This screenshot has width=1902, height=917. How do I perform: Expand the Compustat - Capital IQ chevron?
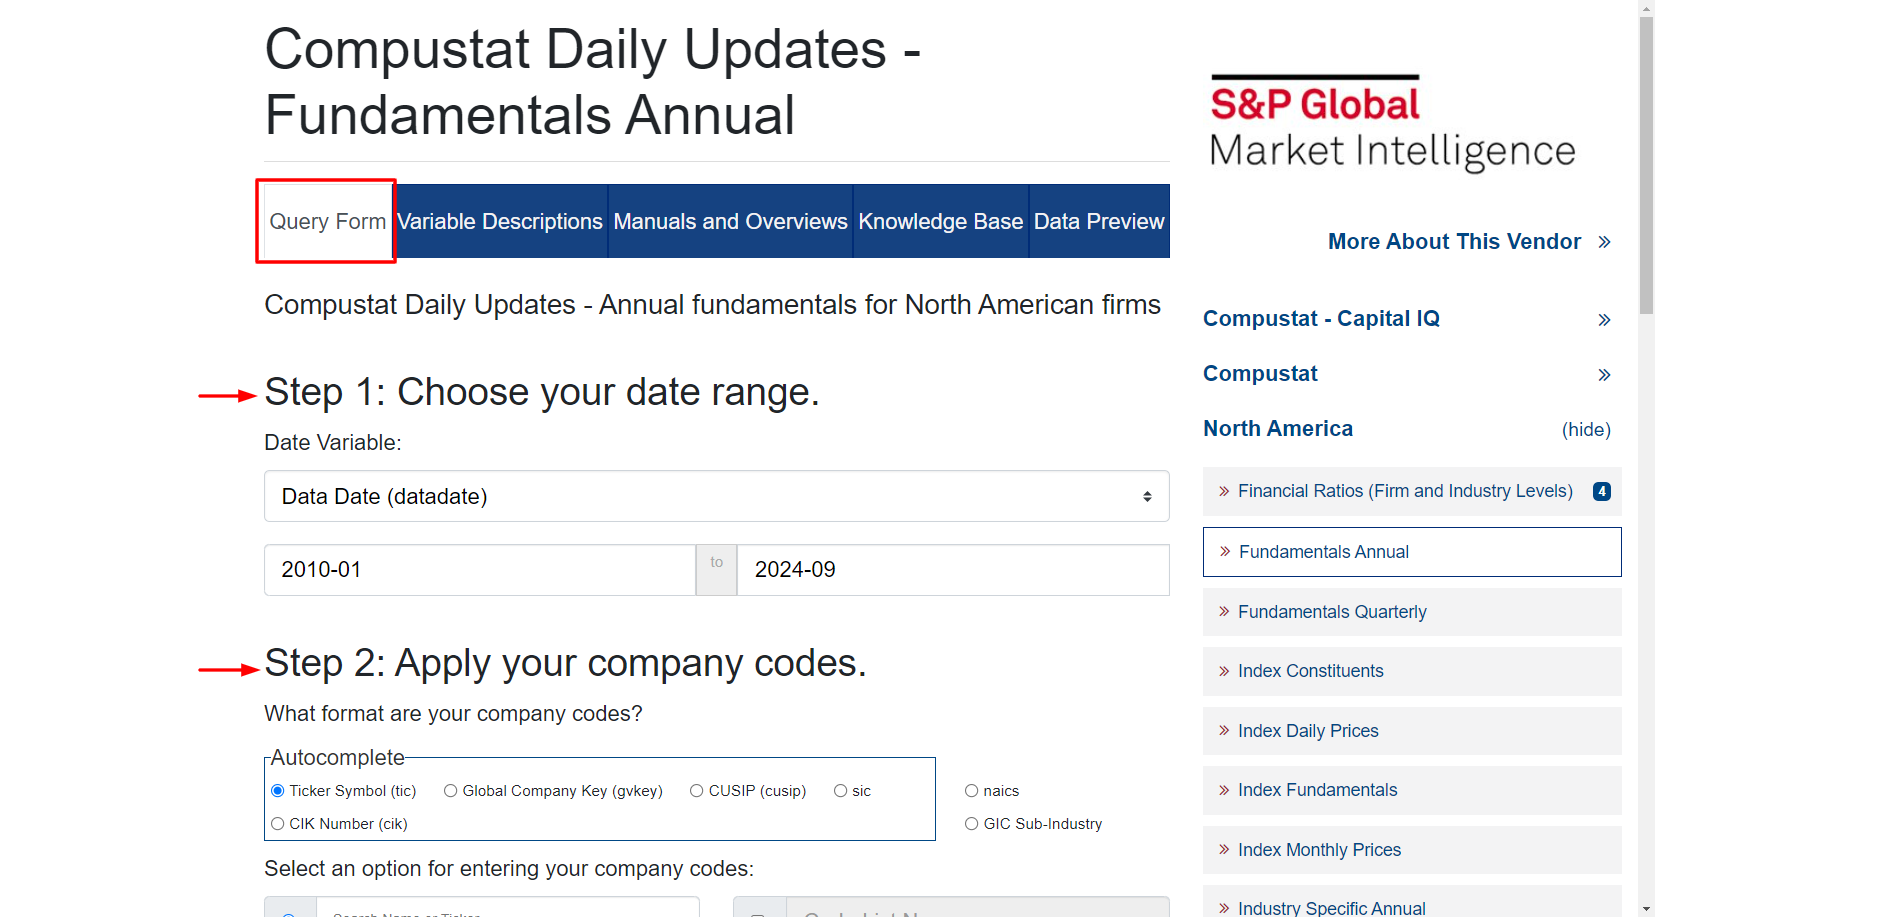1604,320
